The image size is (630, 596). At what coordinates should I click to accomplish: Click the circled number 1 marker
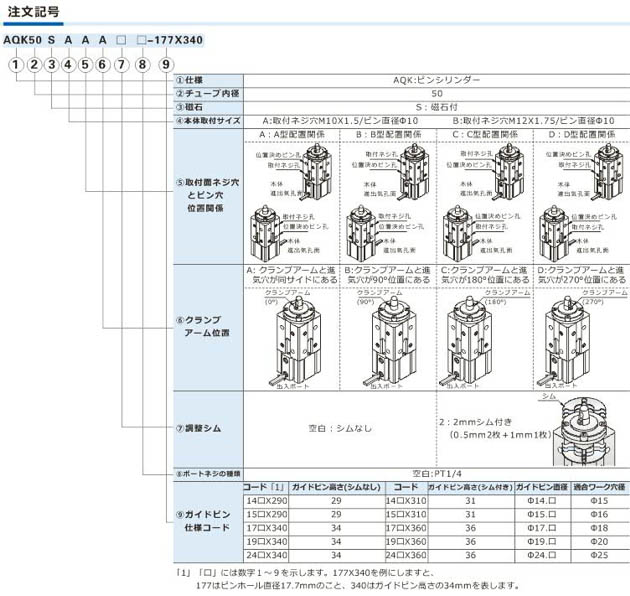(x=16, y=64)
